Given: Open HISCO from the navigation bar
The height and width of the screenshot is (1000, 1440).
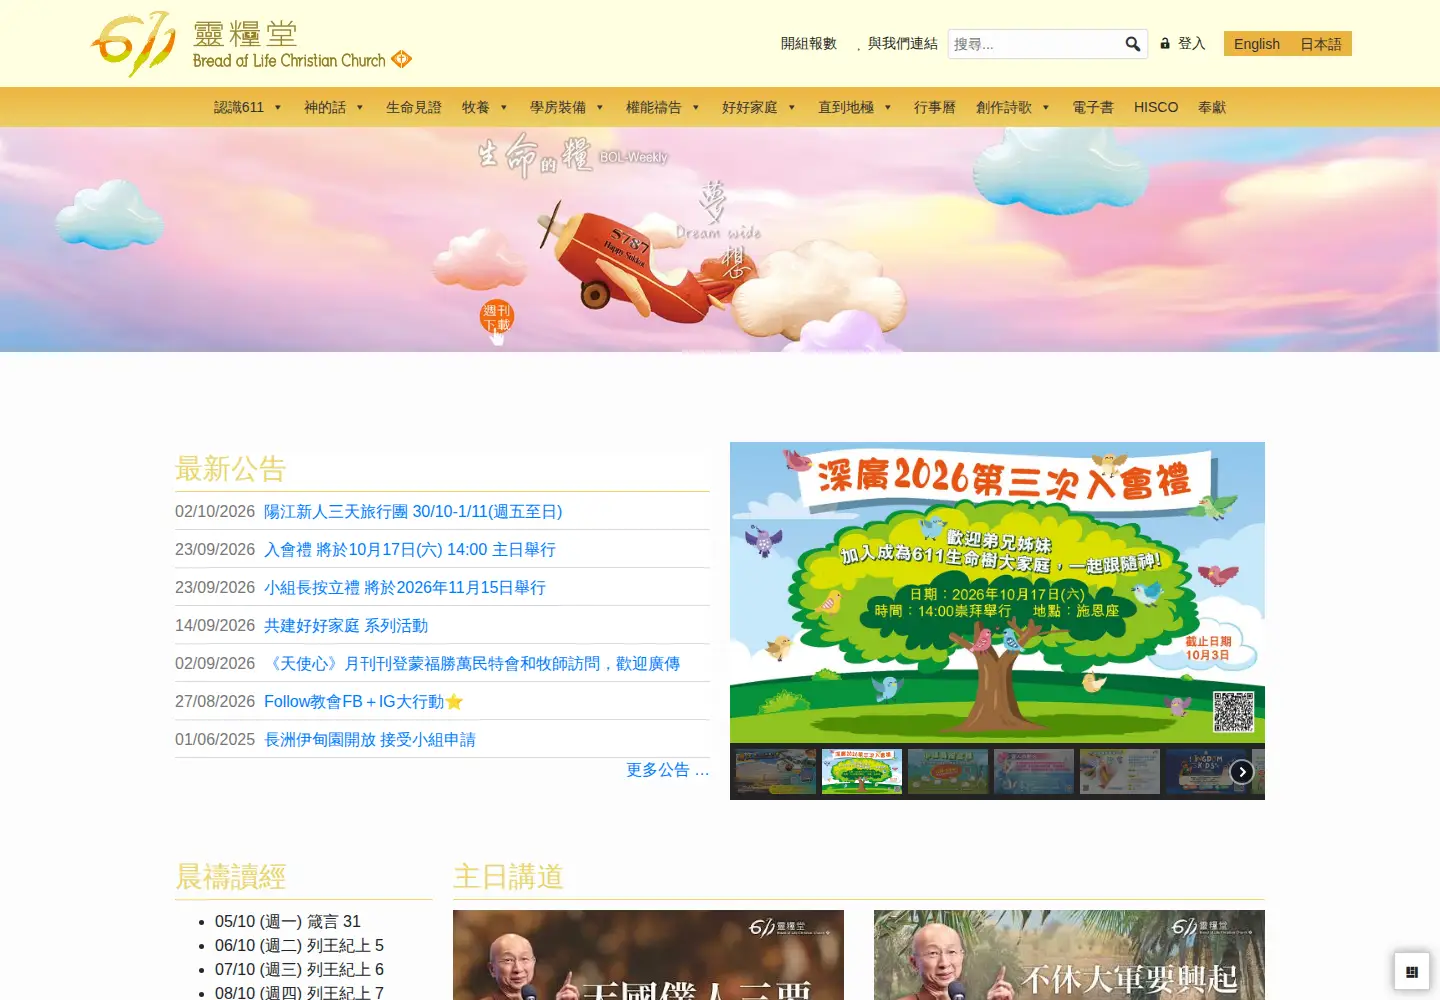Looking at the screenshot, I should (x=1156, y=107).
